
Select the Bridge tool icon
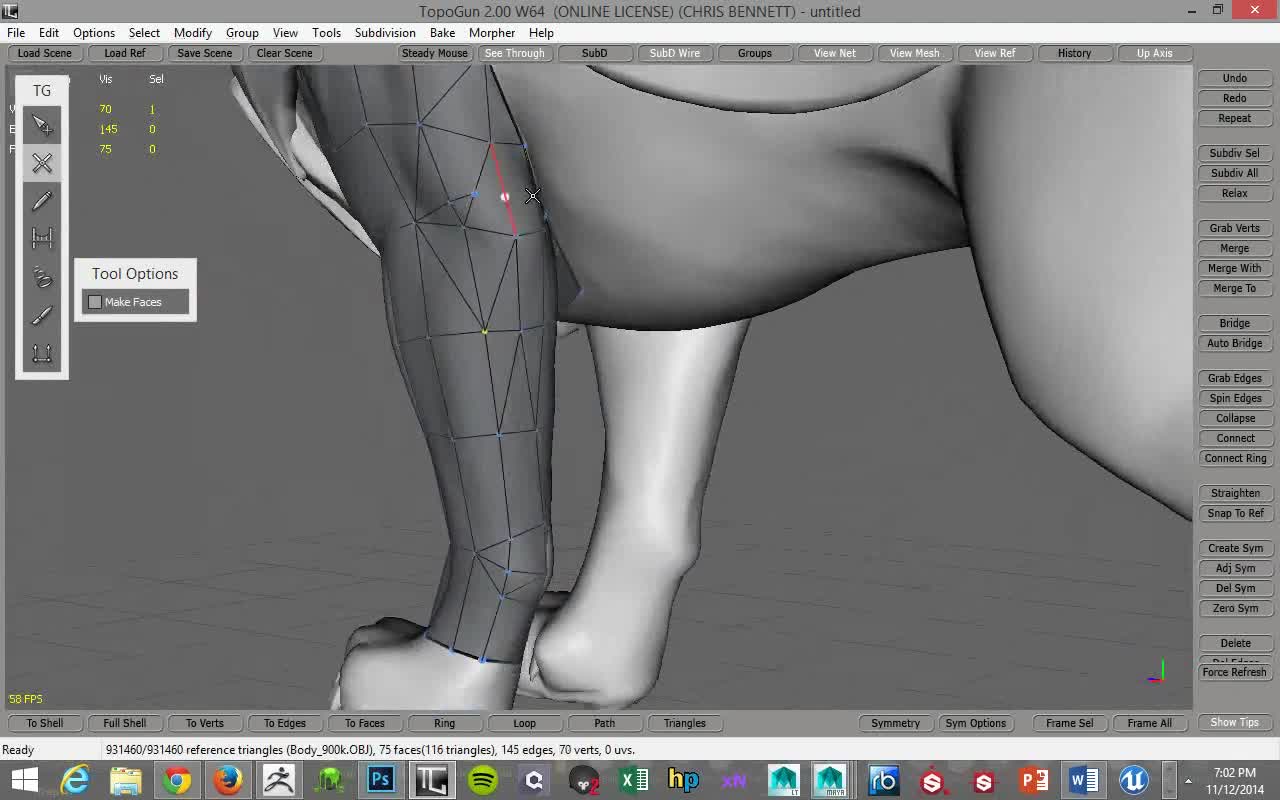[x=42, y=239]
